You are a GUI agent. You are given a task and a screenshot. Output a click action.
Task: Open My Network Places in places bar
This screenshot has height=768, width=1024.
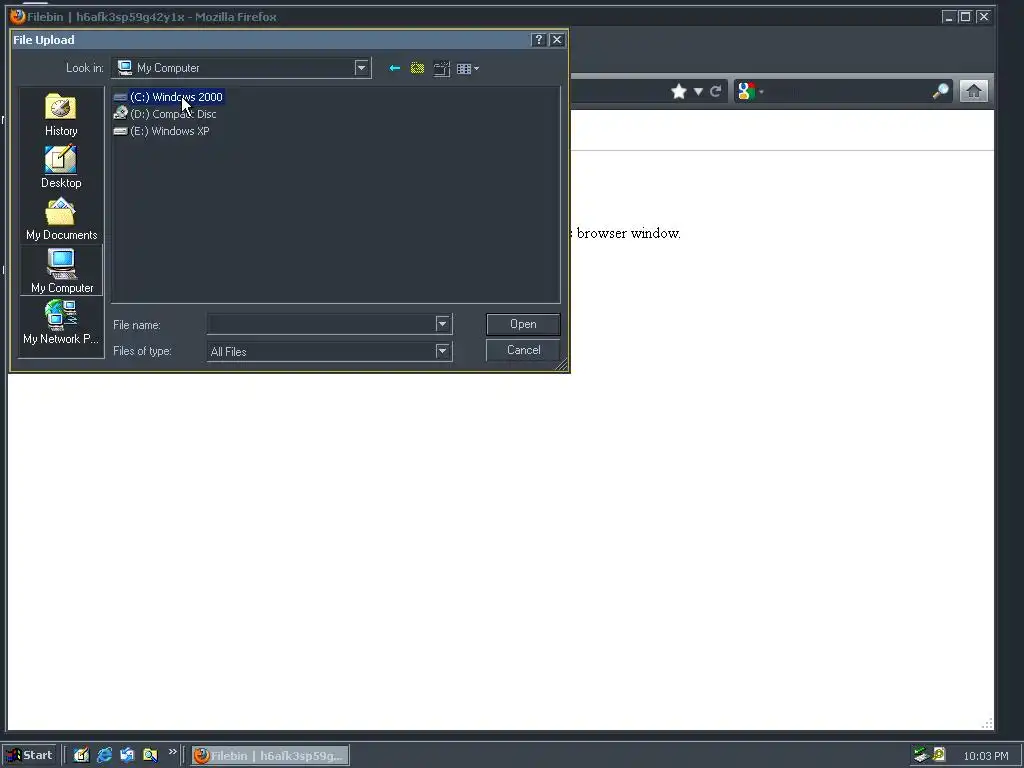(61, 323)
